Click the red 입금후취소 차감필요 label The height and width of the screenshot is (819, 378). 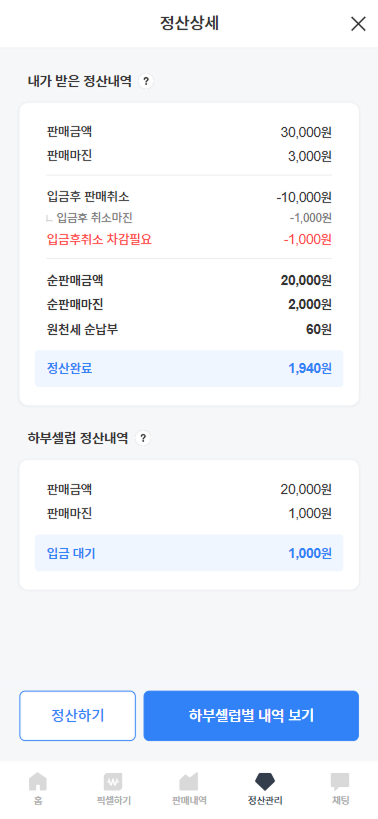pyautogui.click(x=99, y=240)
